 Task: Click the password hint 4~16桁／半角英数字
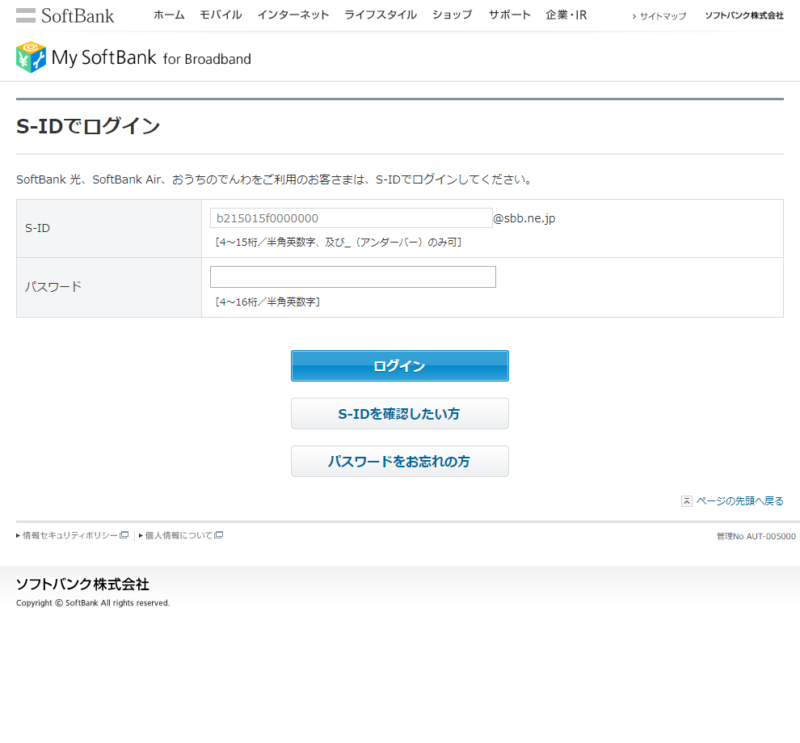tap(267, 302)
